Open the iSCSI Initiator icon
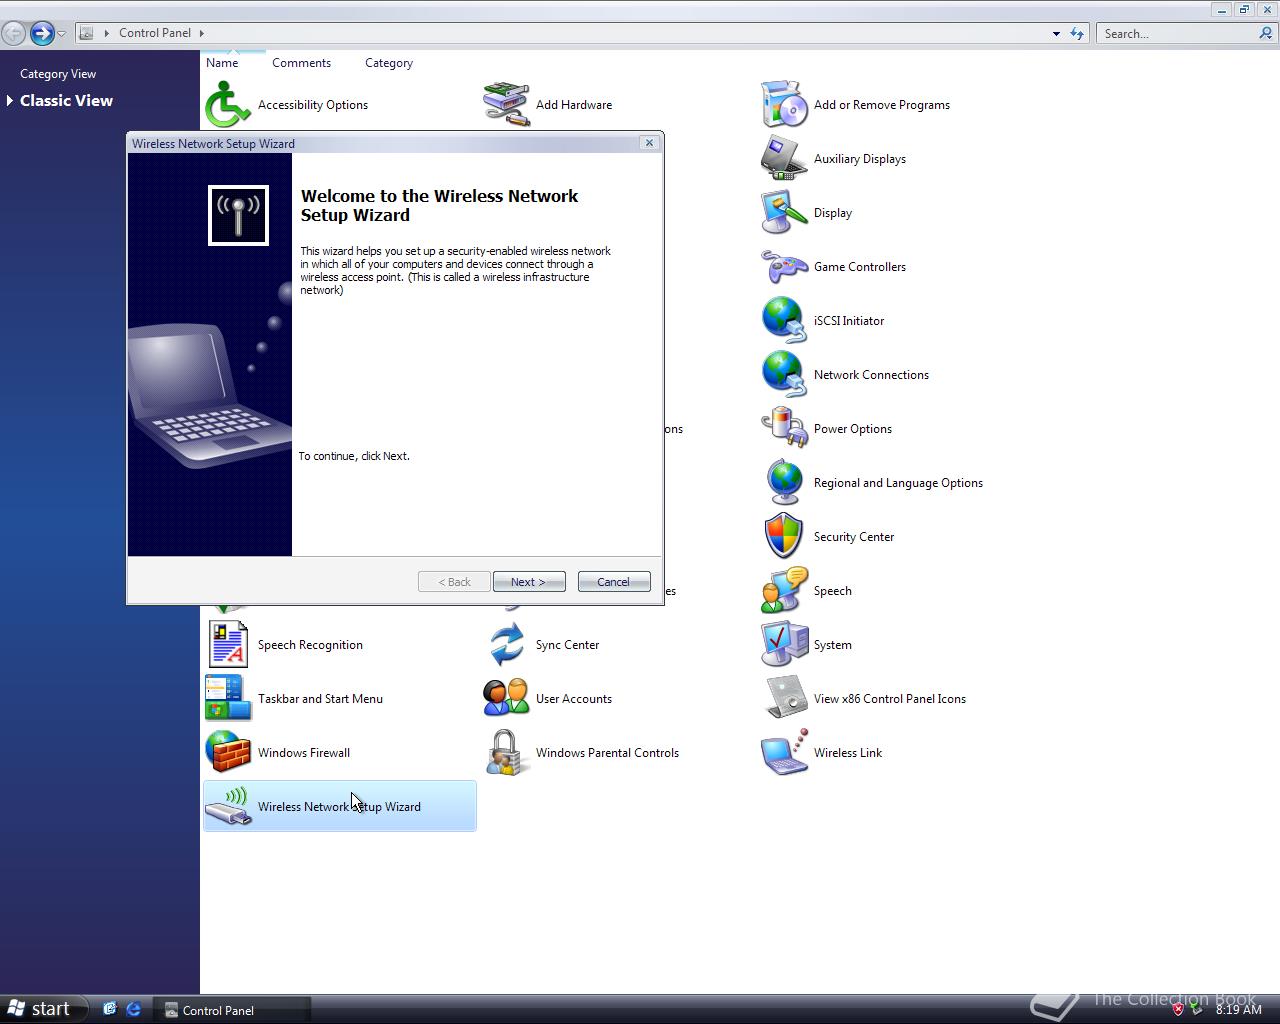The image size is (1280, 1024). (784, 321)
